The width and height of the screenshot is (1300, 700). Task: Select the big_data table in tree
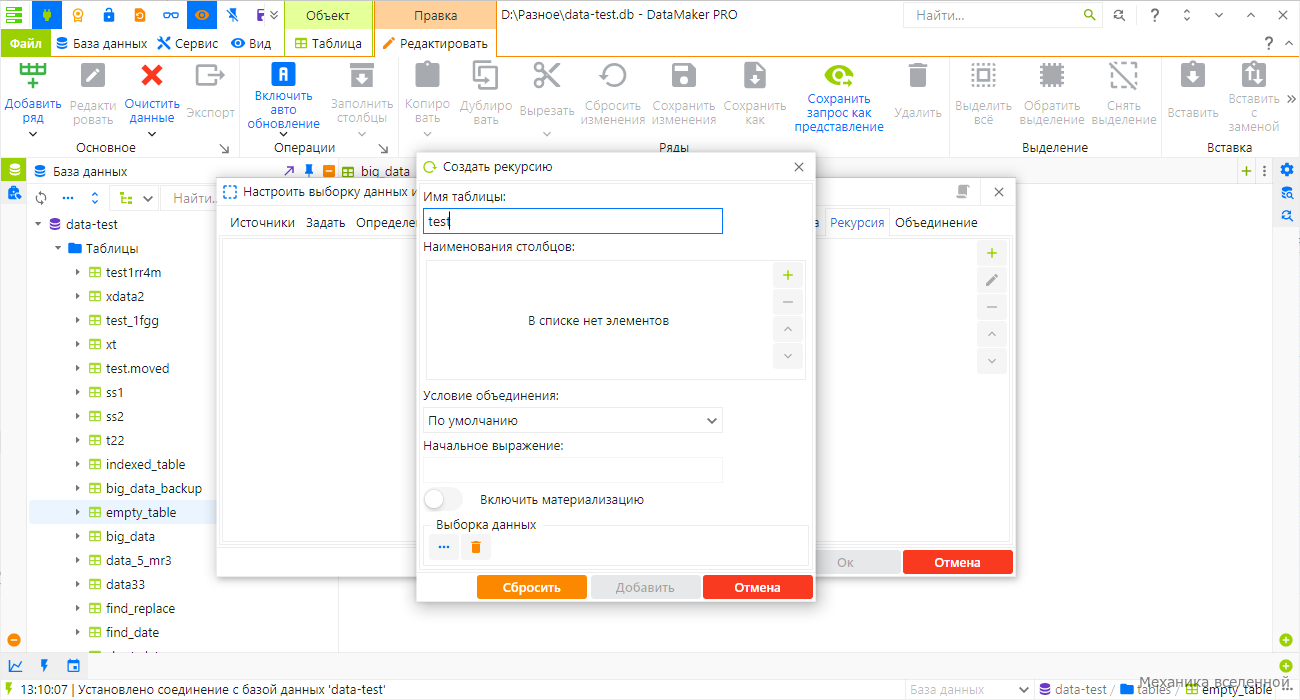coord(130,536)
